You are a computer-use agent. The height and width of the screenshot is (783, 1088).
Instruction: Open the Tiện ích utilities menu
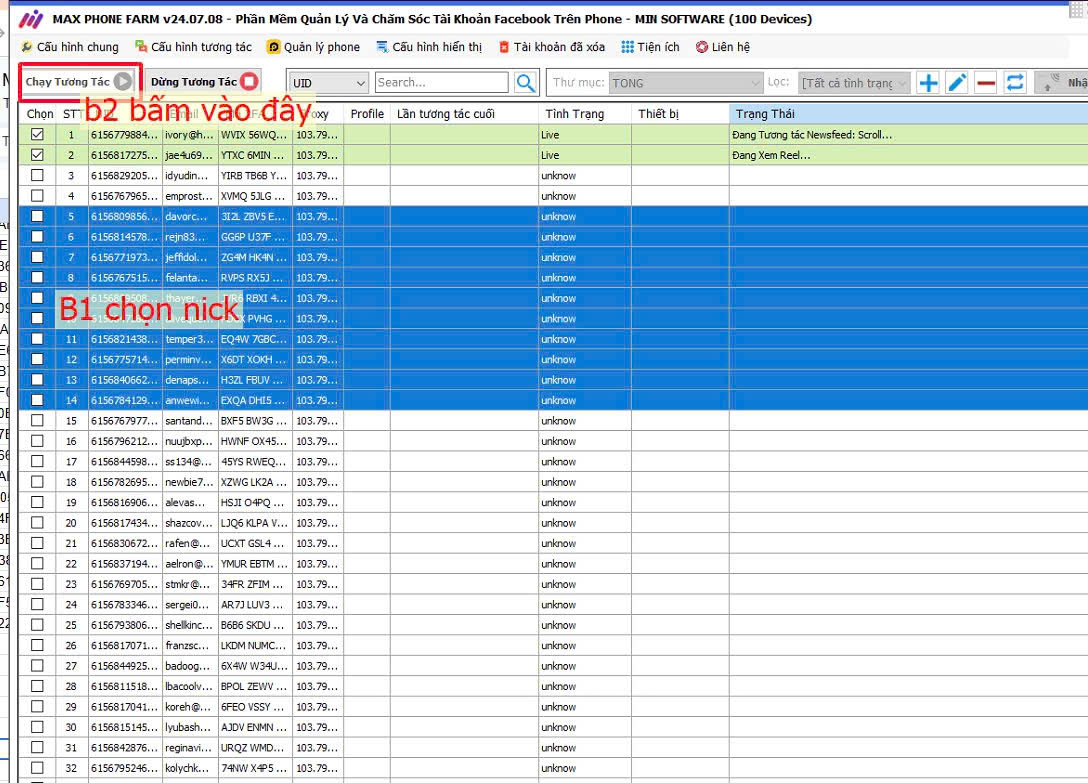(650, 47)
